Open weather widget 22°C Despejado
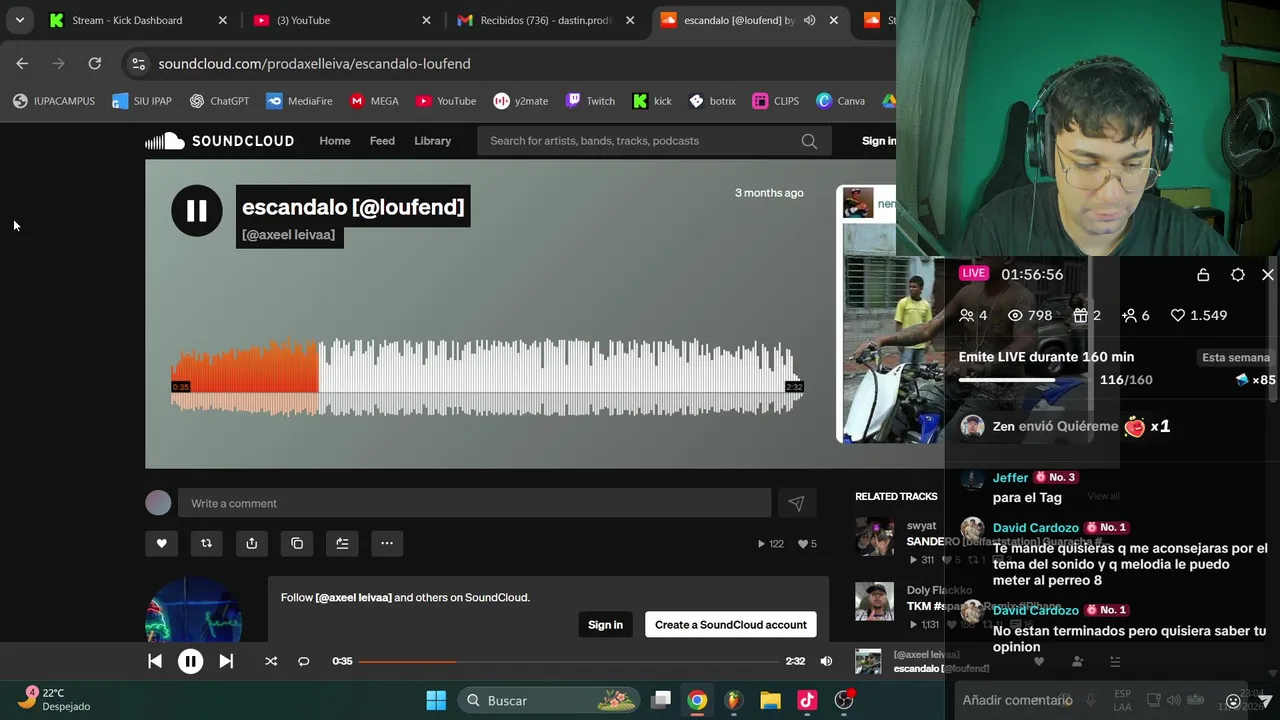 point(56,699)
